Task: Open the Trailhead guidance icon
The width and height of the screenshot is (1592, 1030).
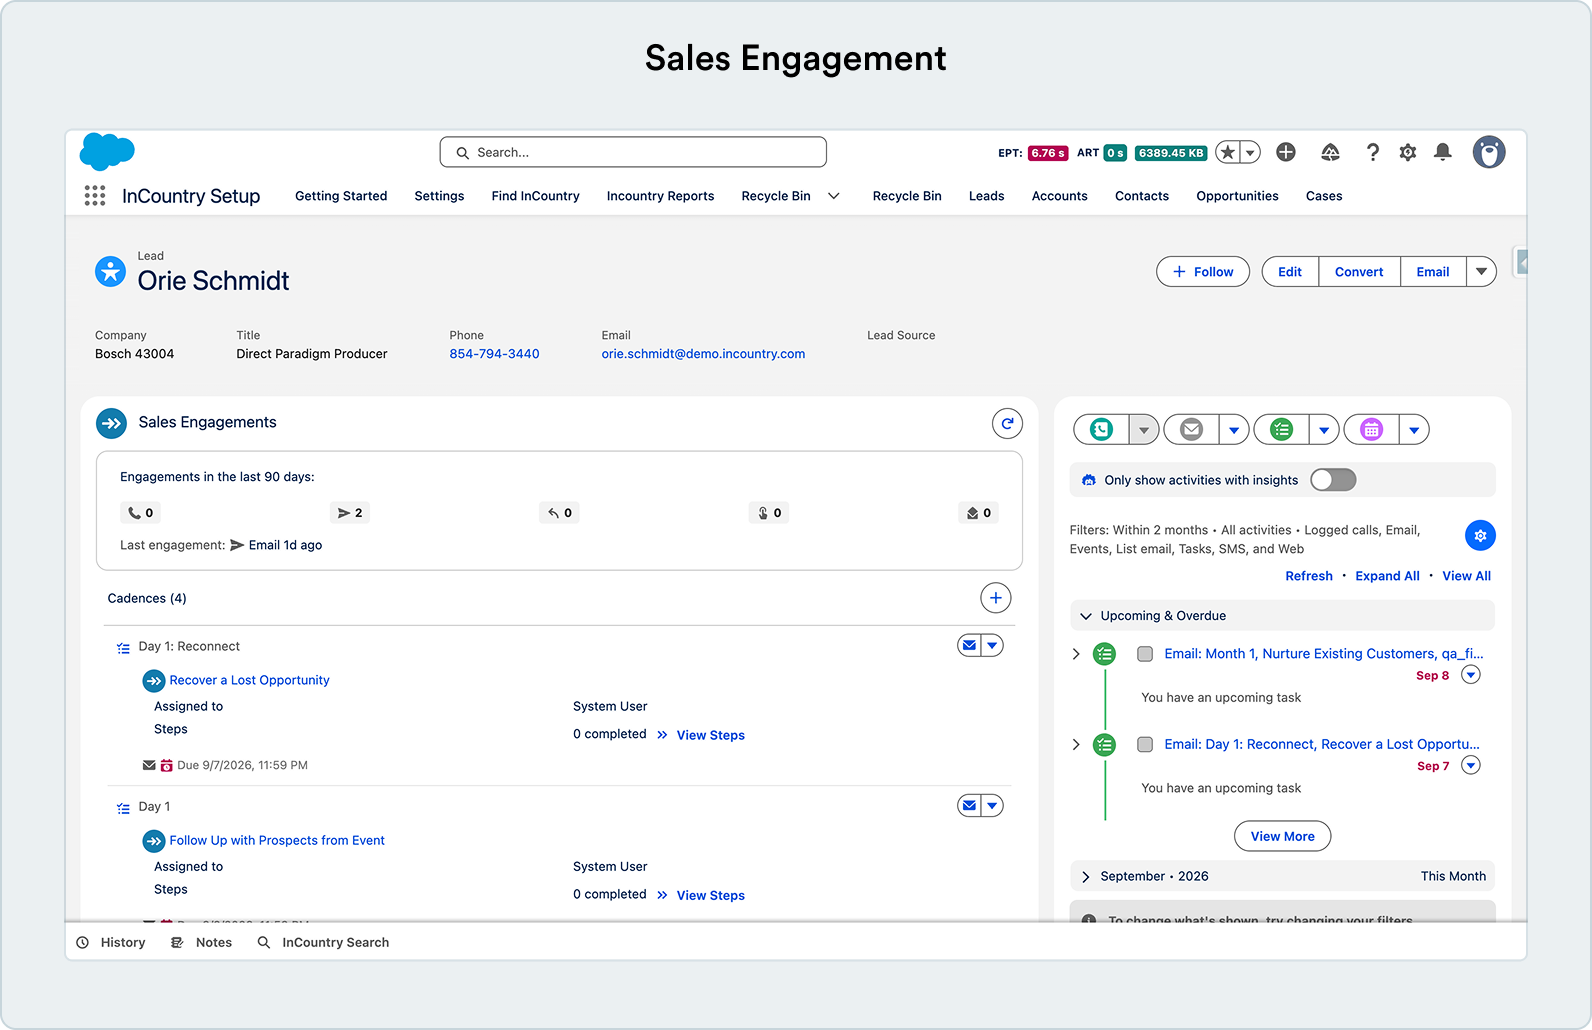Action: pos(1330,152)
